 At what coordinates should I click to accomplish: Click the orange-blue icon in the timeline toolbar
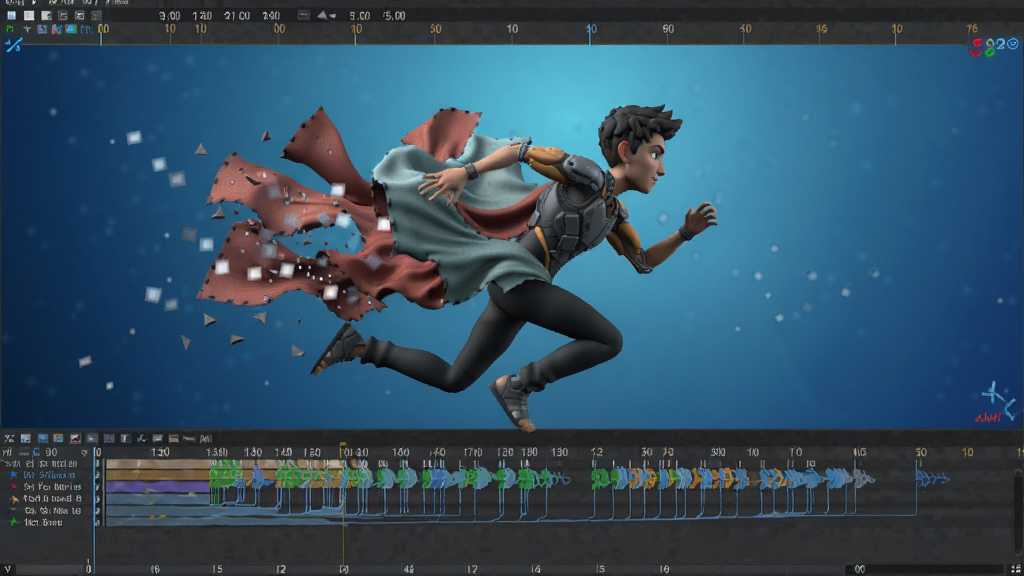click(x=58, y=438)
